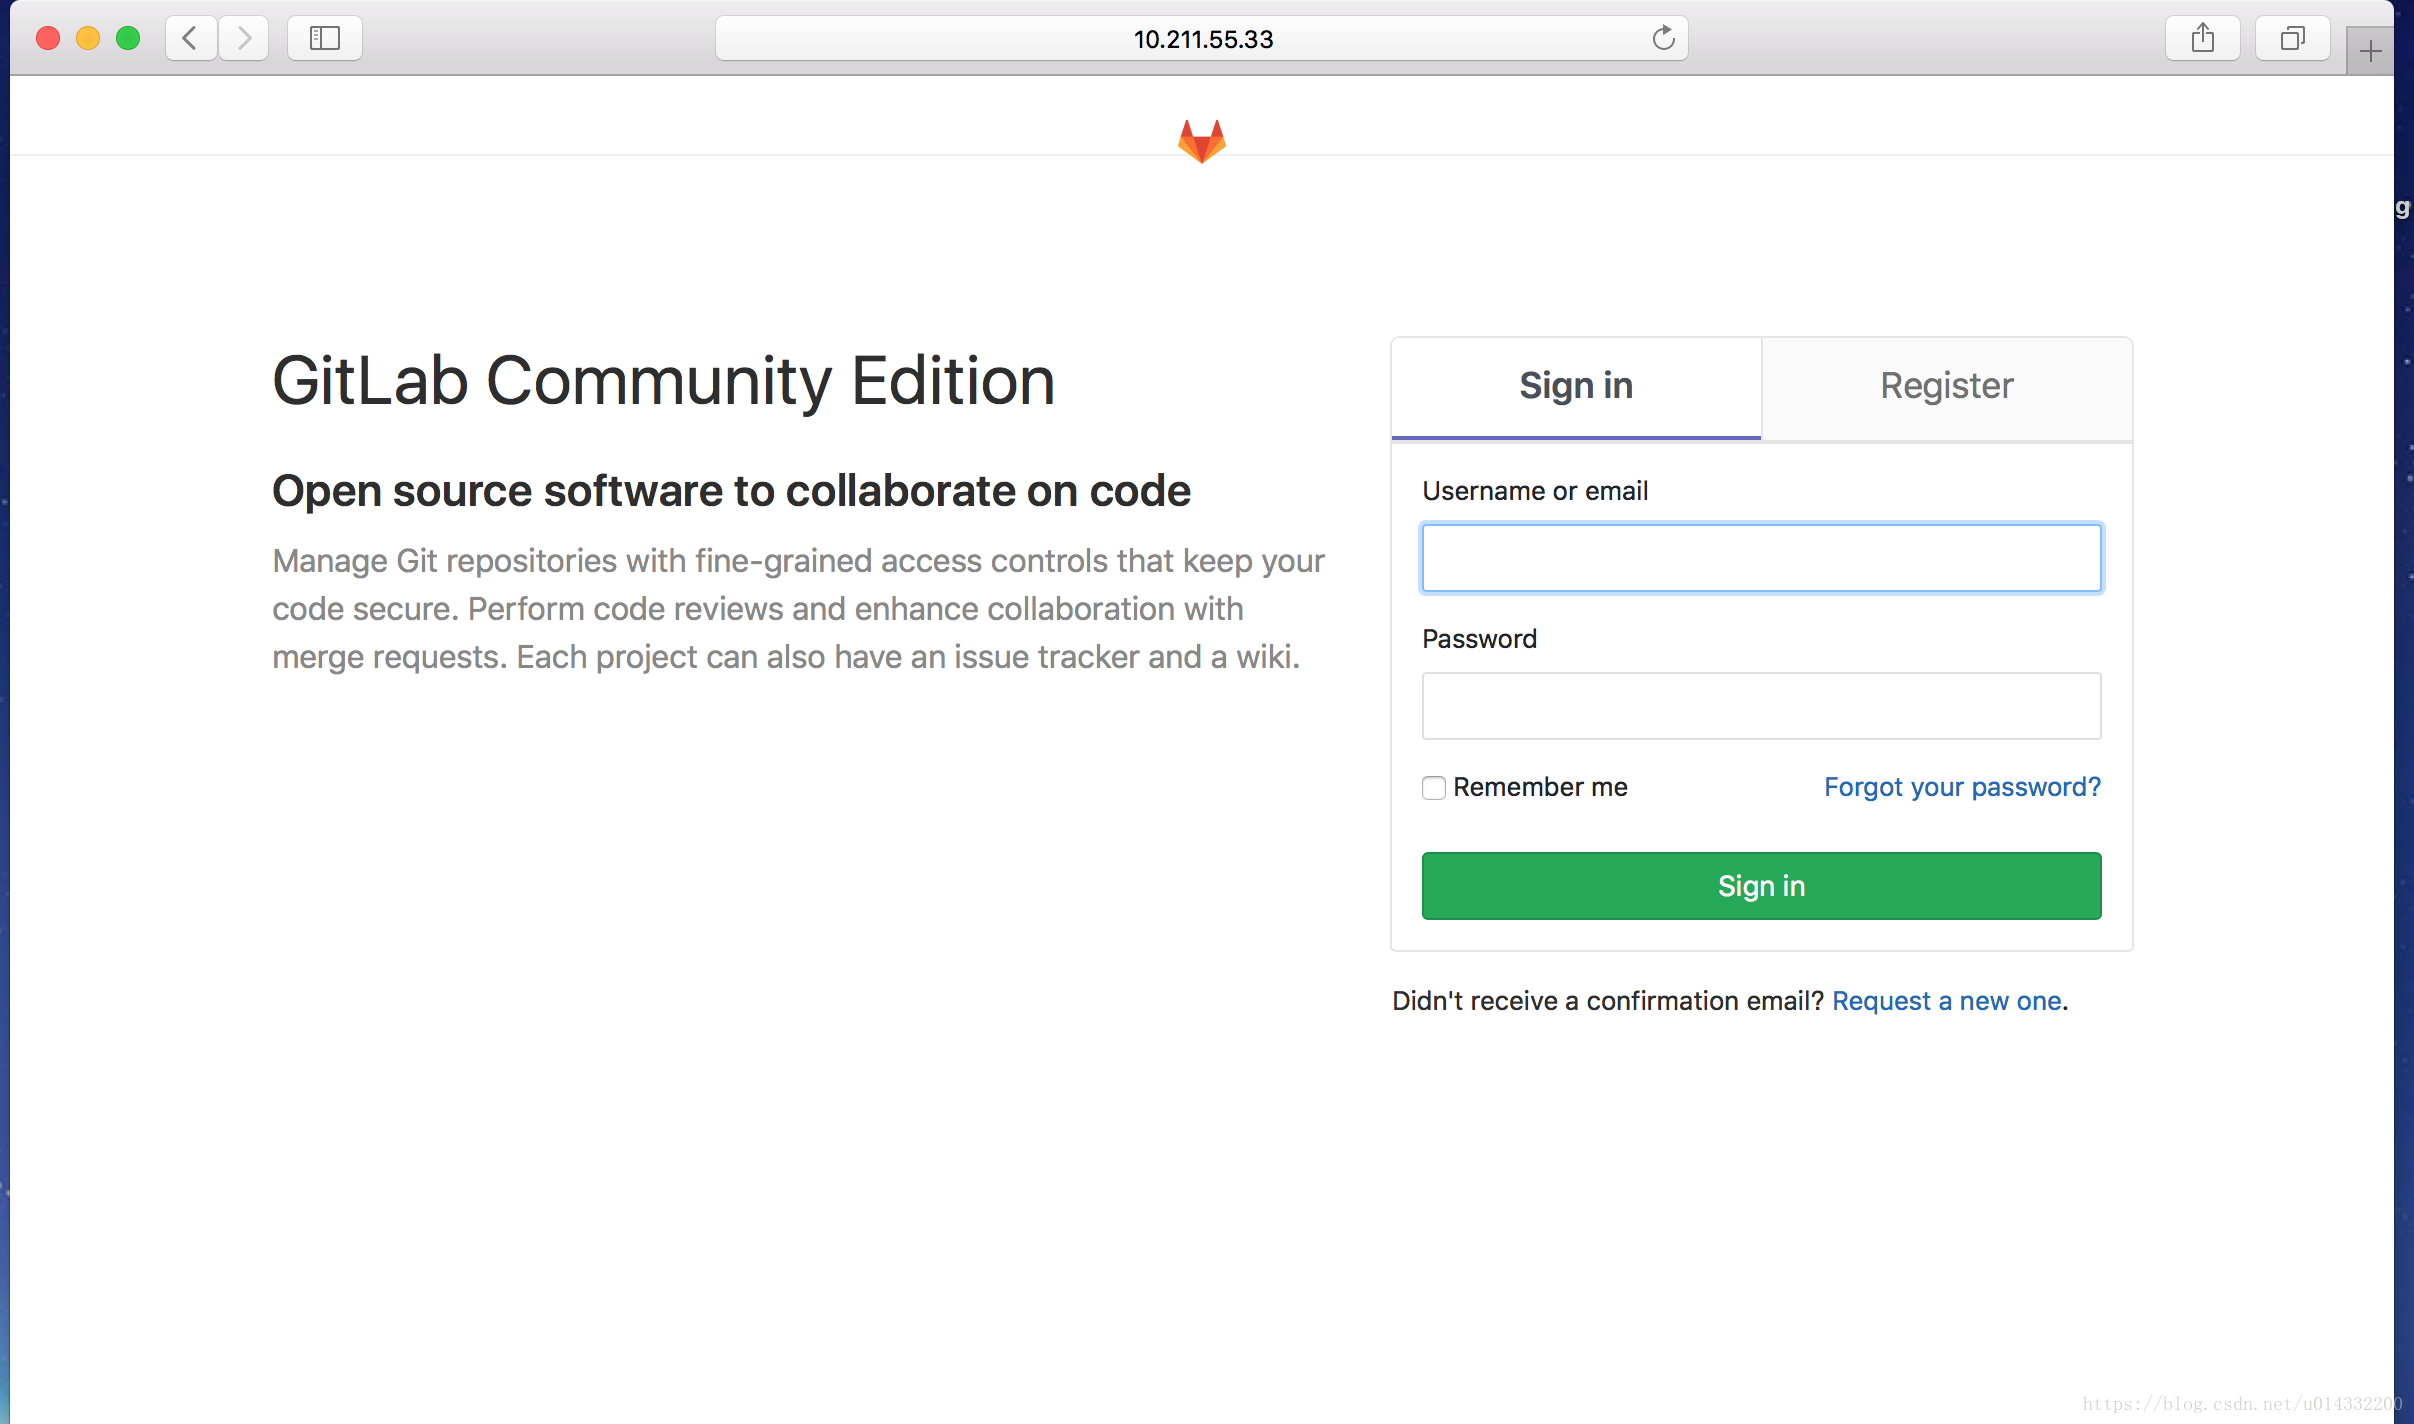Maximize the window using the green button
This screenshot has width=2414, height=1424.
click(x=128, y=39)
